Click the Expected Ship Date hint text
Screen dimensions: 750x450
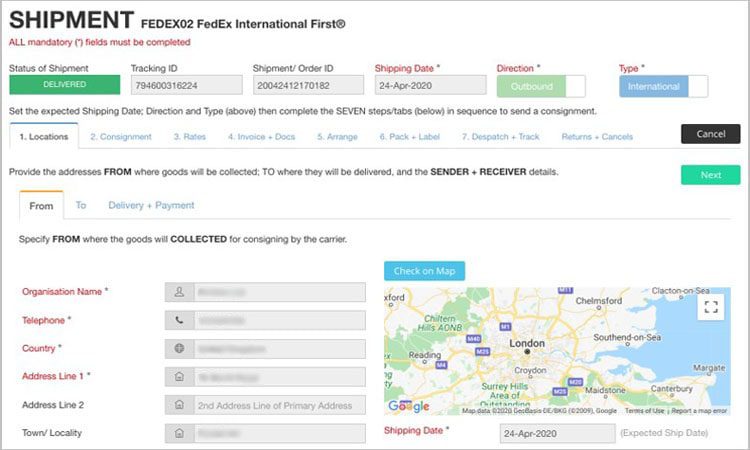[664, 433]
